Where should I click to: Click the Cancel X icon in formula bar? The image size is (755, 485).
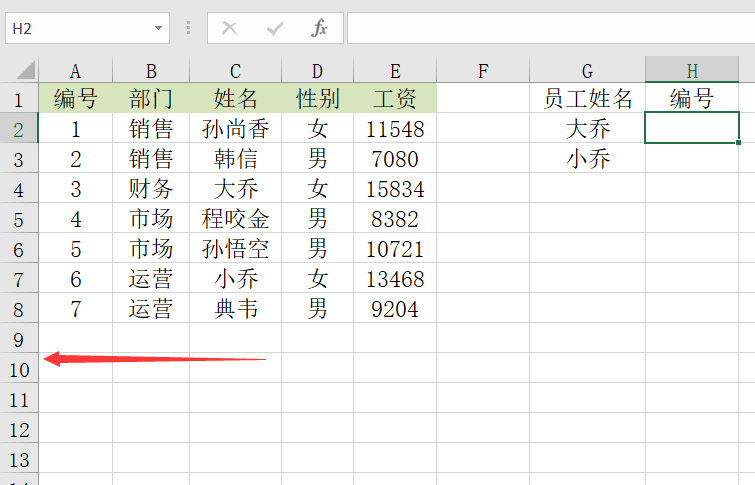(x=230, y=28)
